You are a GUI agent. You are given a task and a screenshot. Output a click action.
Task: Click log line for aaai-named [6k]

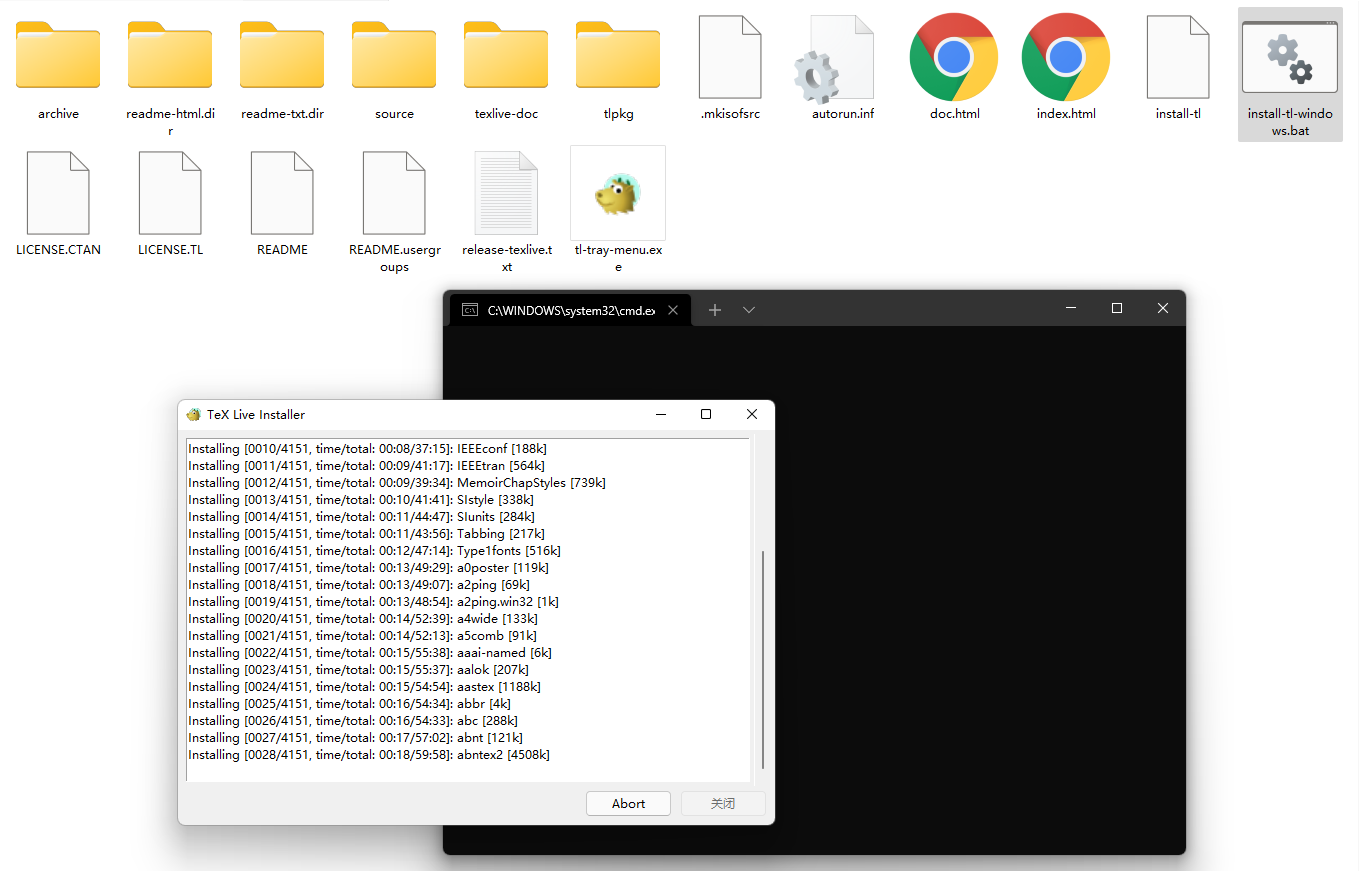(370, 652)
